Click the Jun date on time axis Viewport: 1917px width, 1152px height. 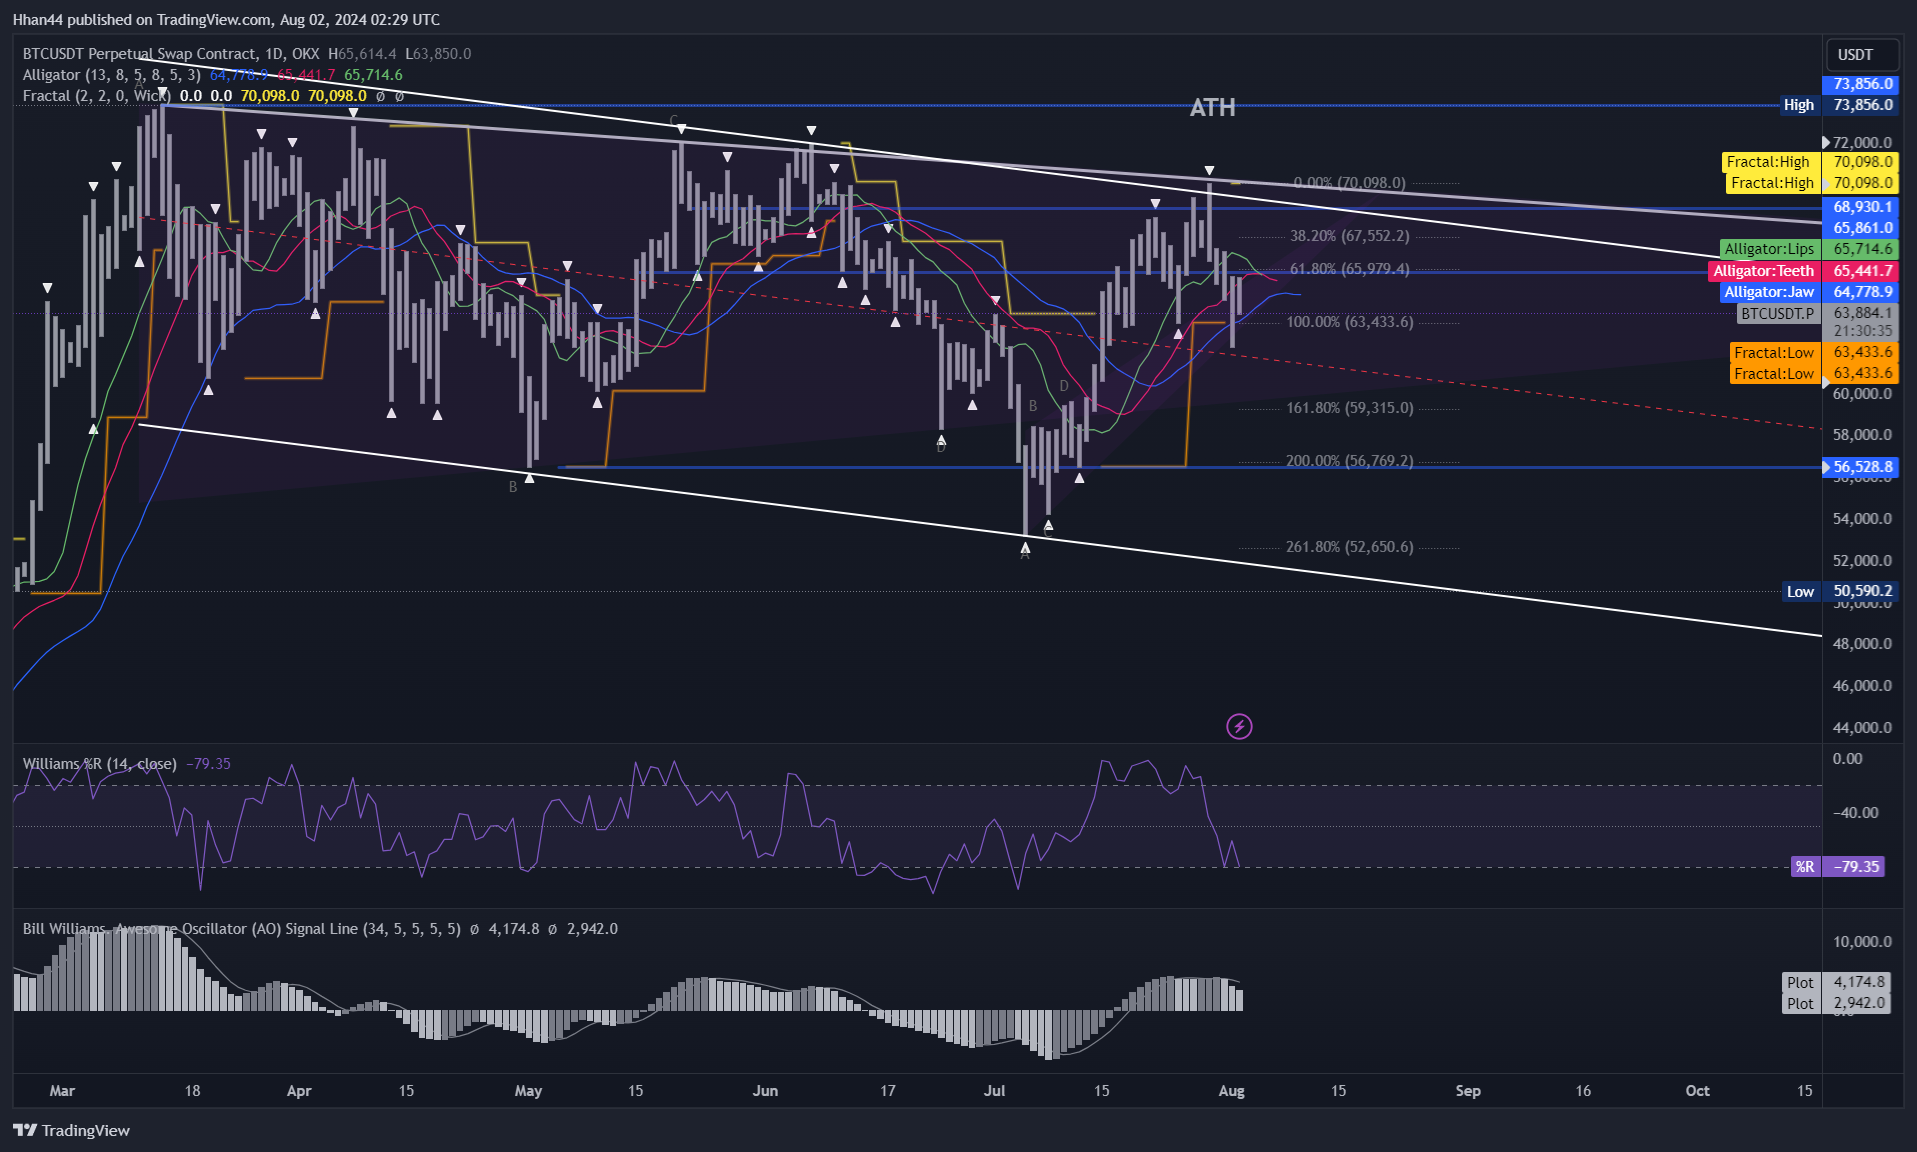(x=765, y=1091)
